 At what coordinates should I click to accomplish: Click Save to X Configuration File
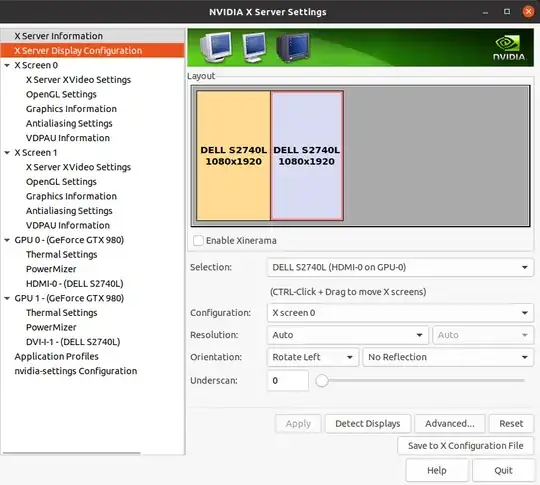click(x=466, y=446)
